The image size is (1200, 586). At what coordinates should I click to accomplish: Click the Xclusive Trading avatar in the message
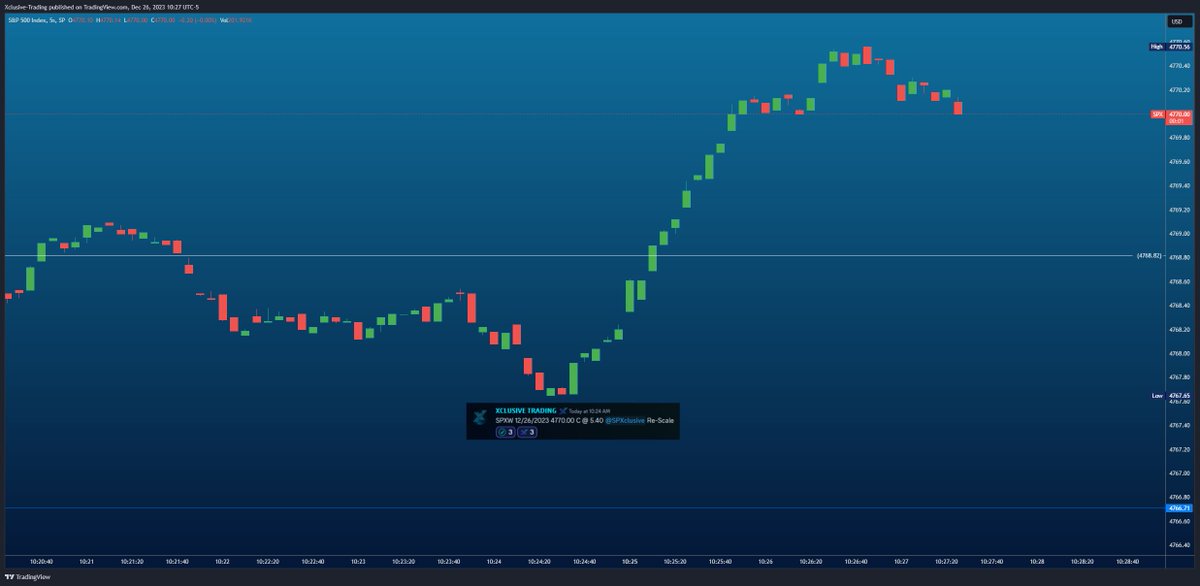coord(481,417)
